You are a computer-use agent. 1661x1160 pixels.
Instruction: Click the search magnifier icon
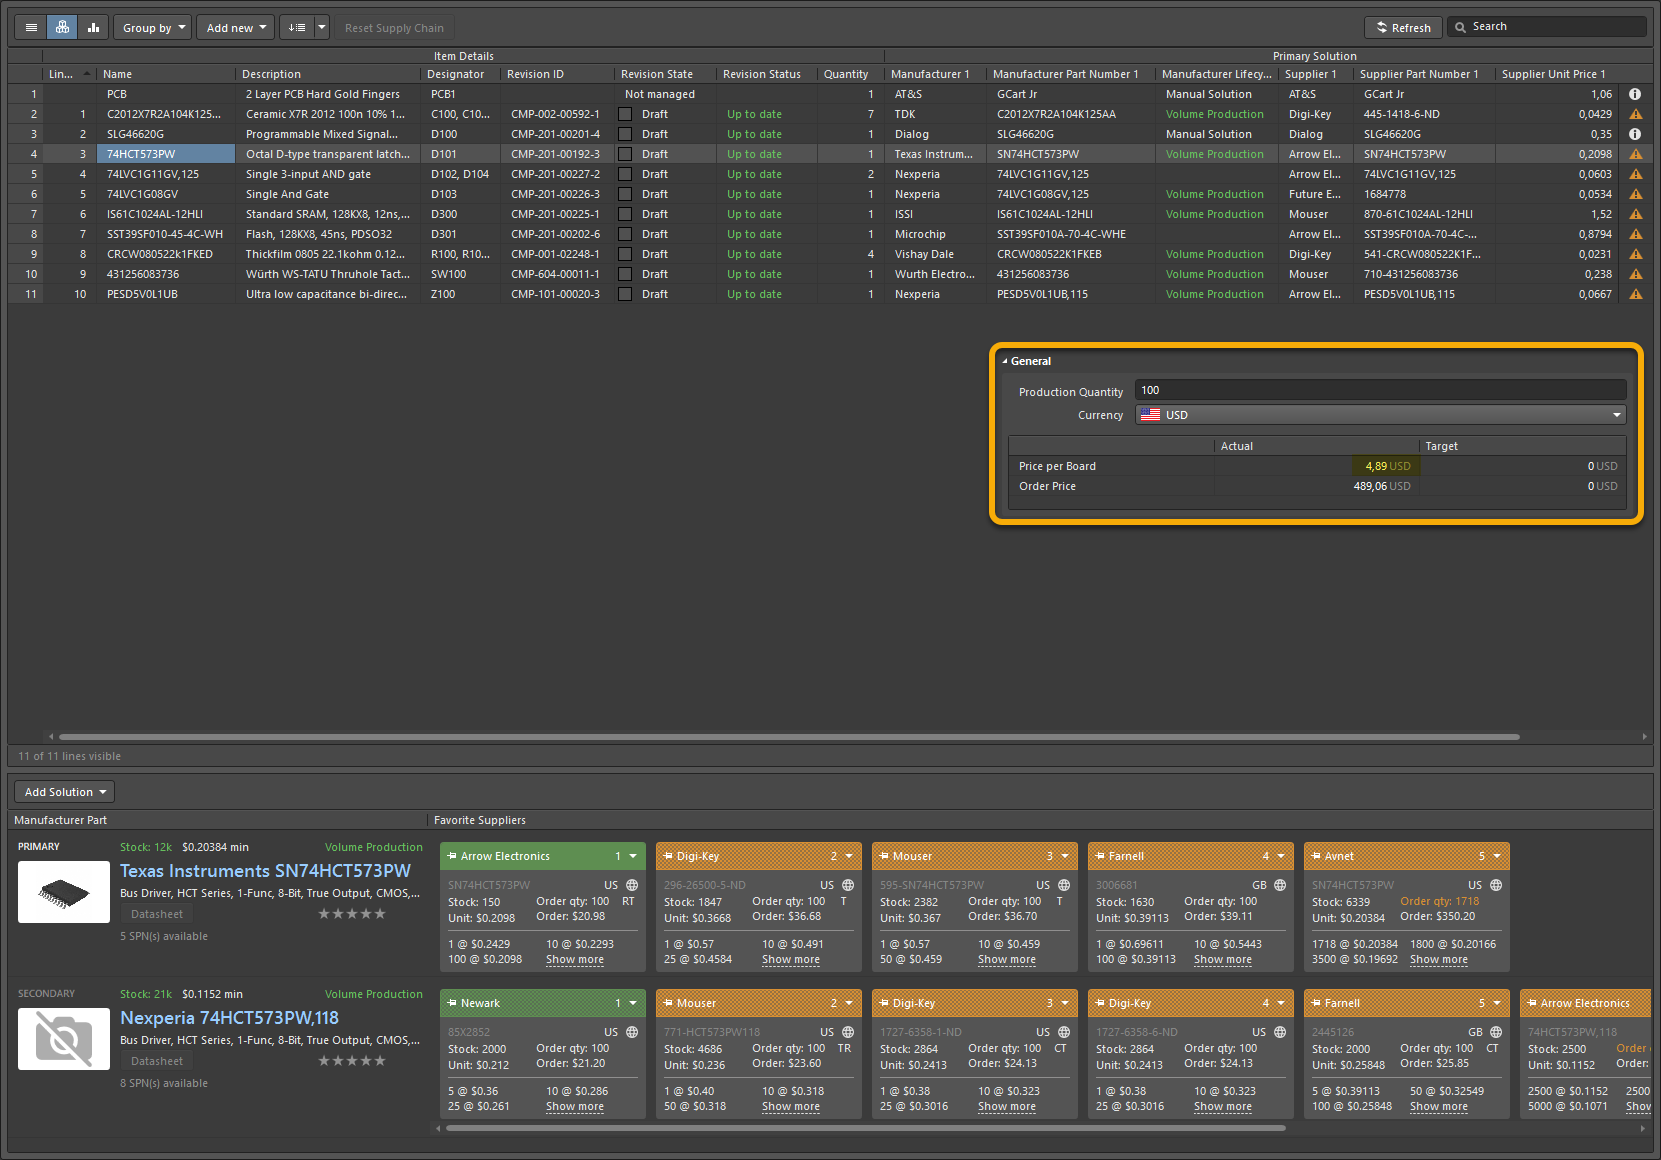point(1461,27)
